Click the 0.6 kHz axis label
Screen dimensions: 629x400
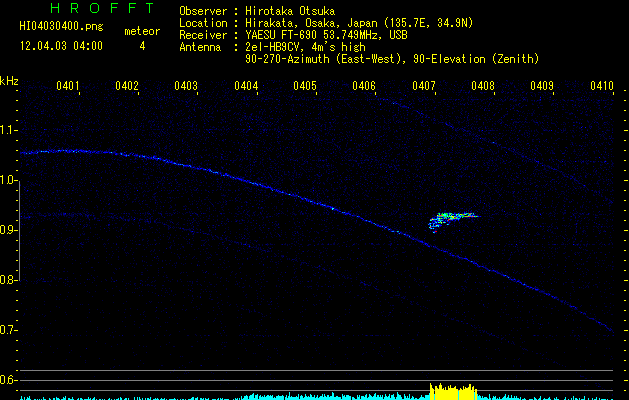[8, 380]
